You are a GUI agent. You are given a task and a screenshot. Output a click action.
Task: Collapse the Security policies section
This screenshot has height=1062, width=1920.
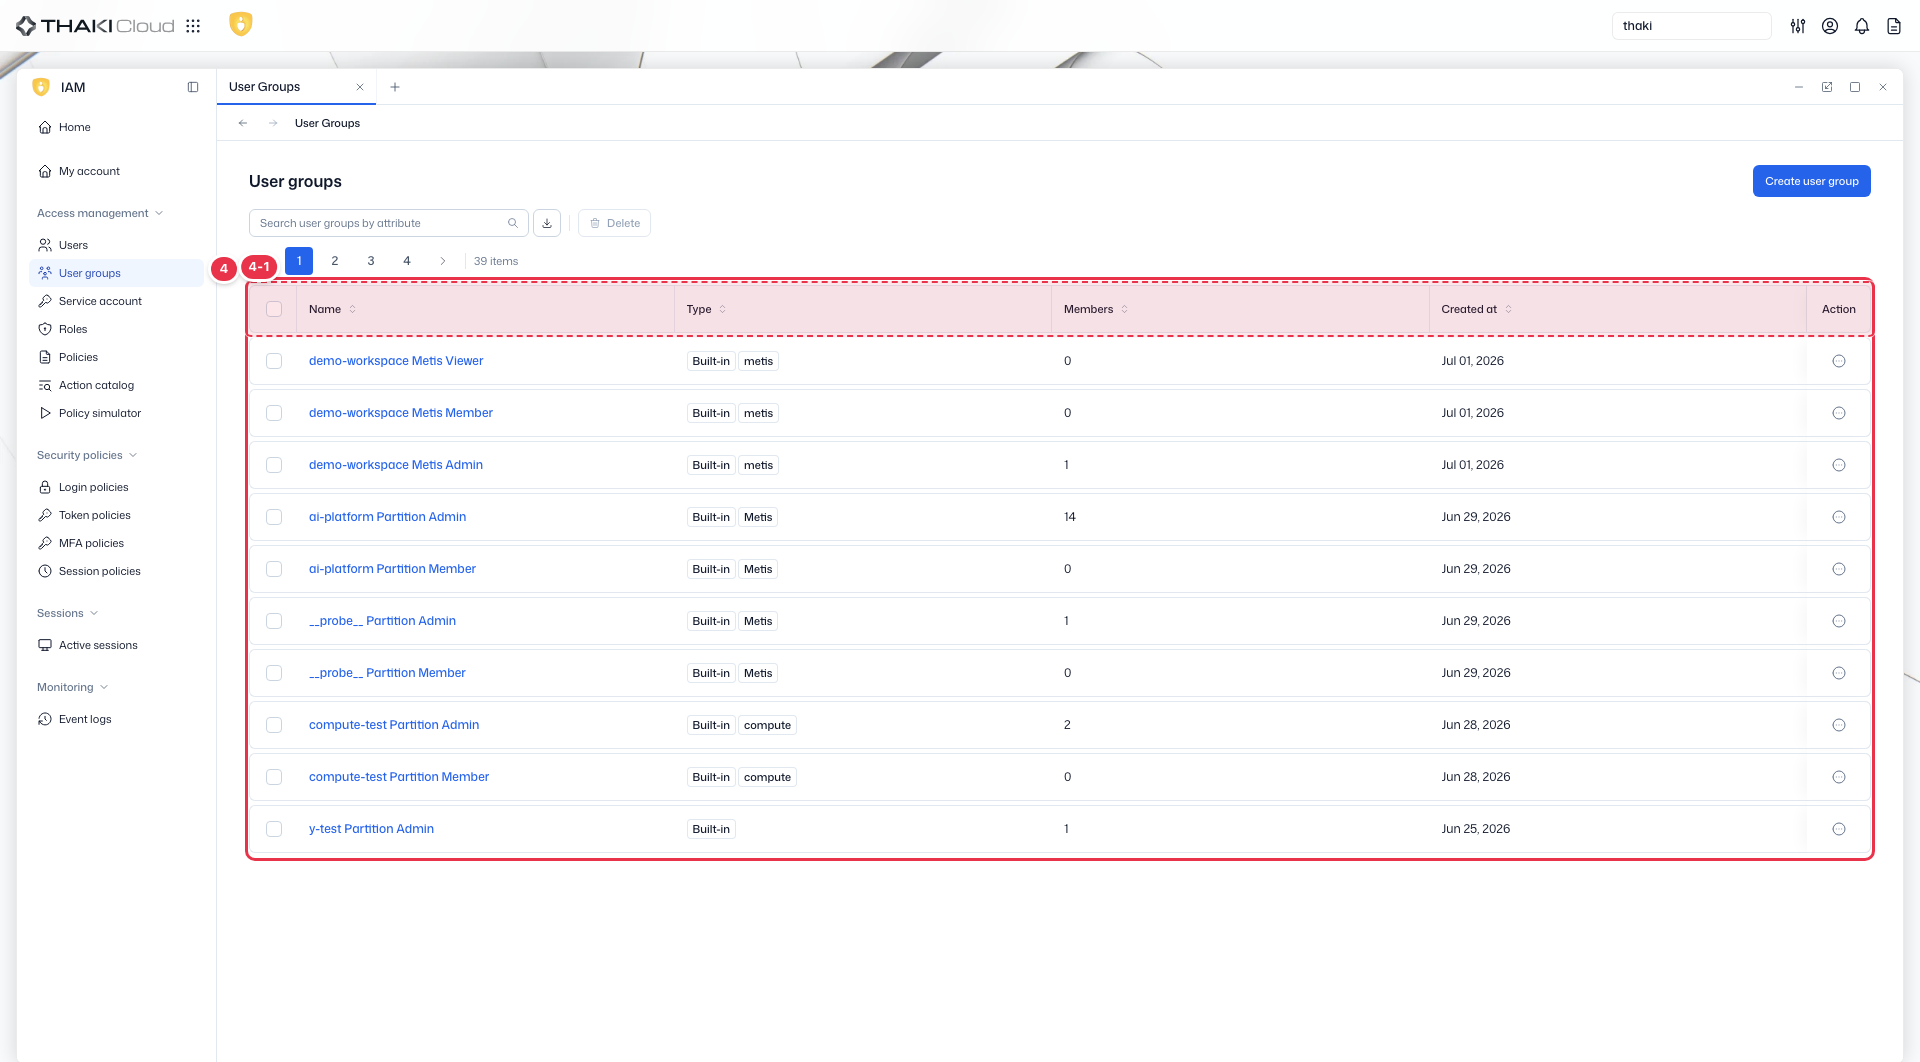87,455
